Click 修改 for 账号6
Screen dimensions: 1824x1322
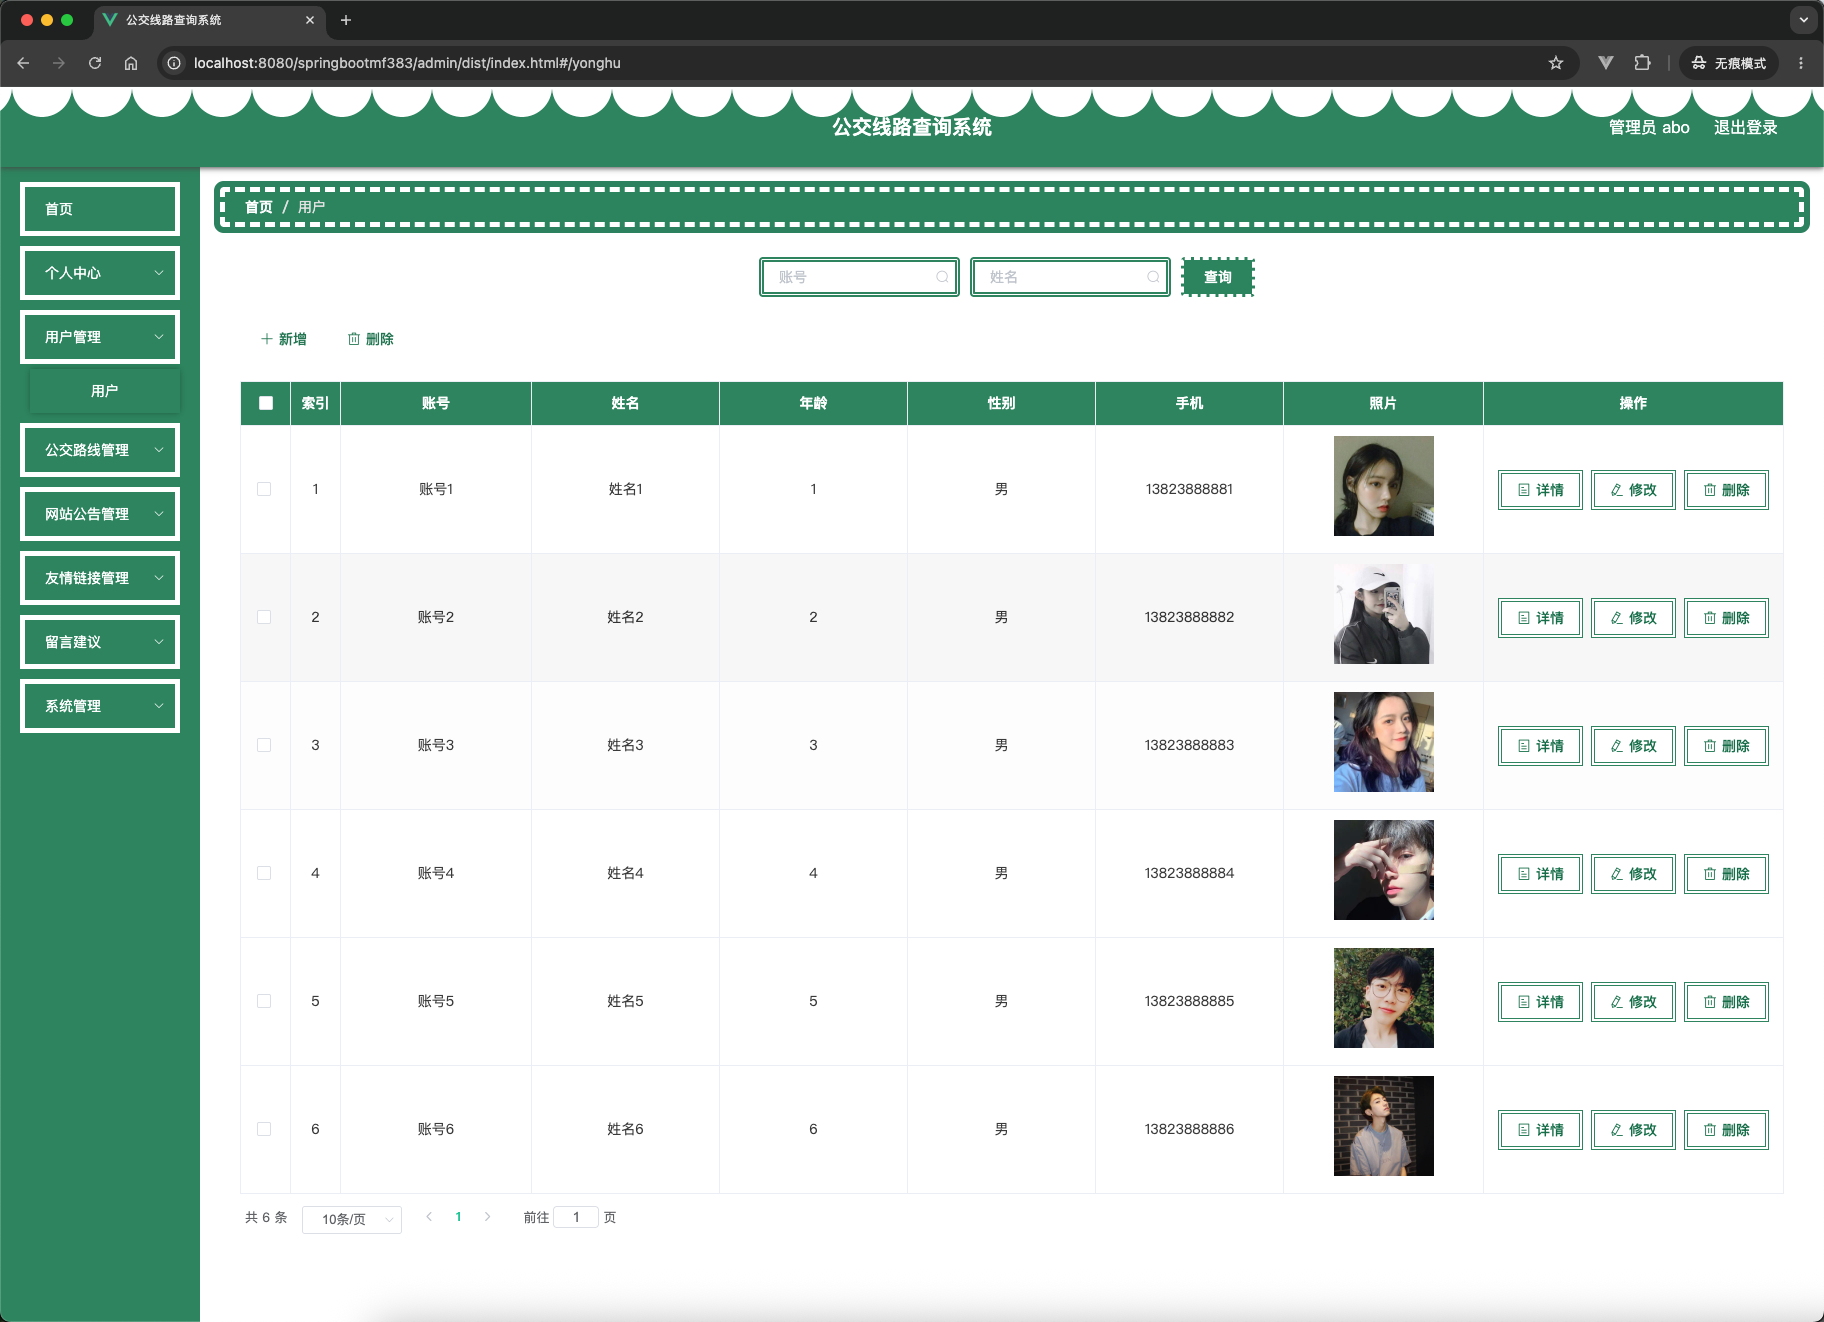[x=1633, y=1130]
